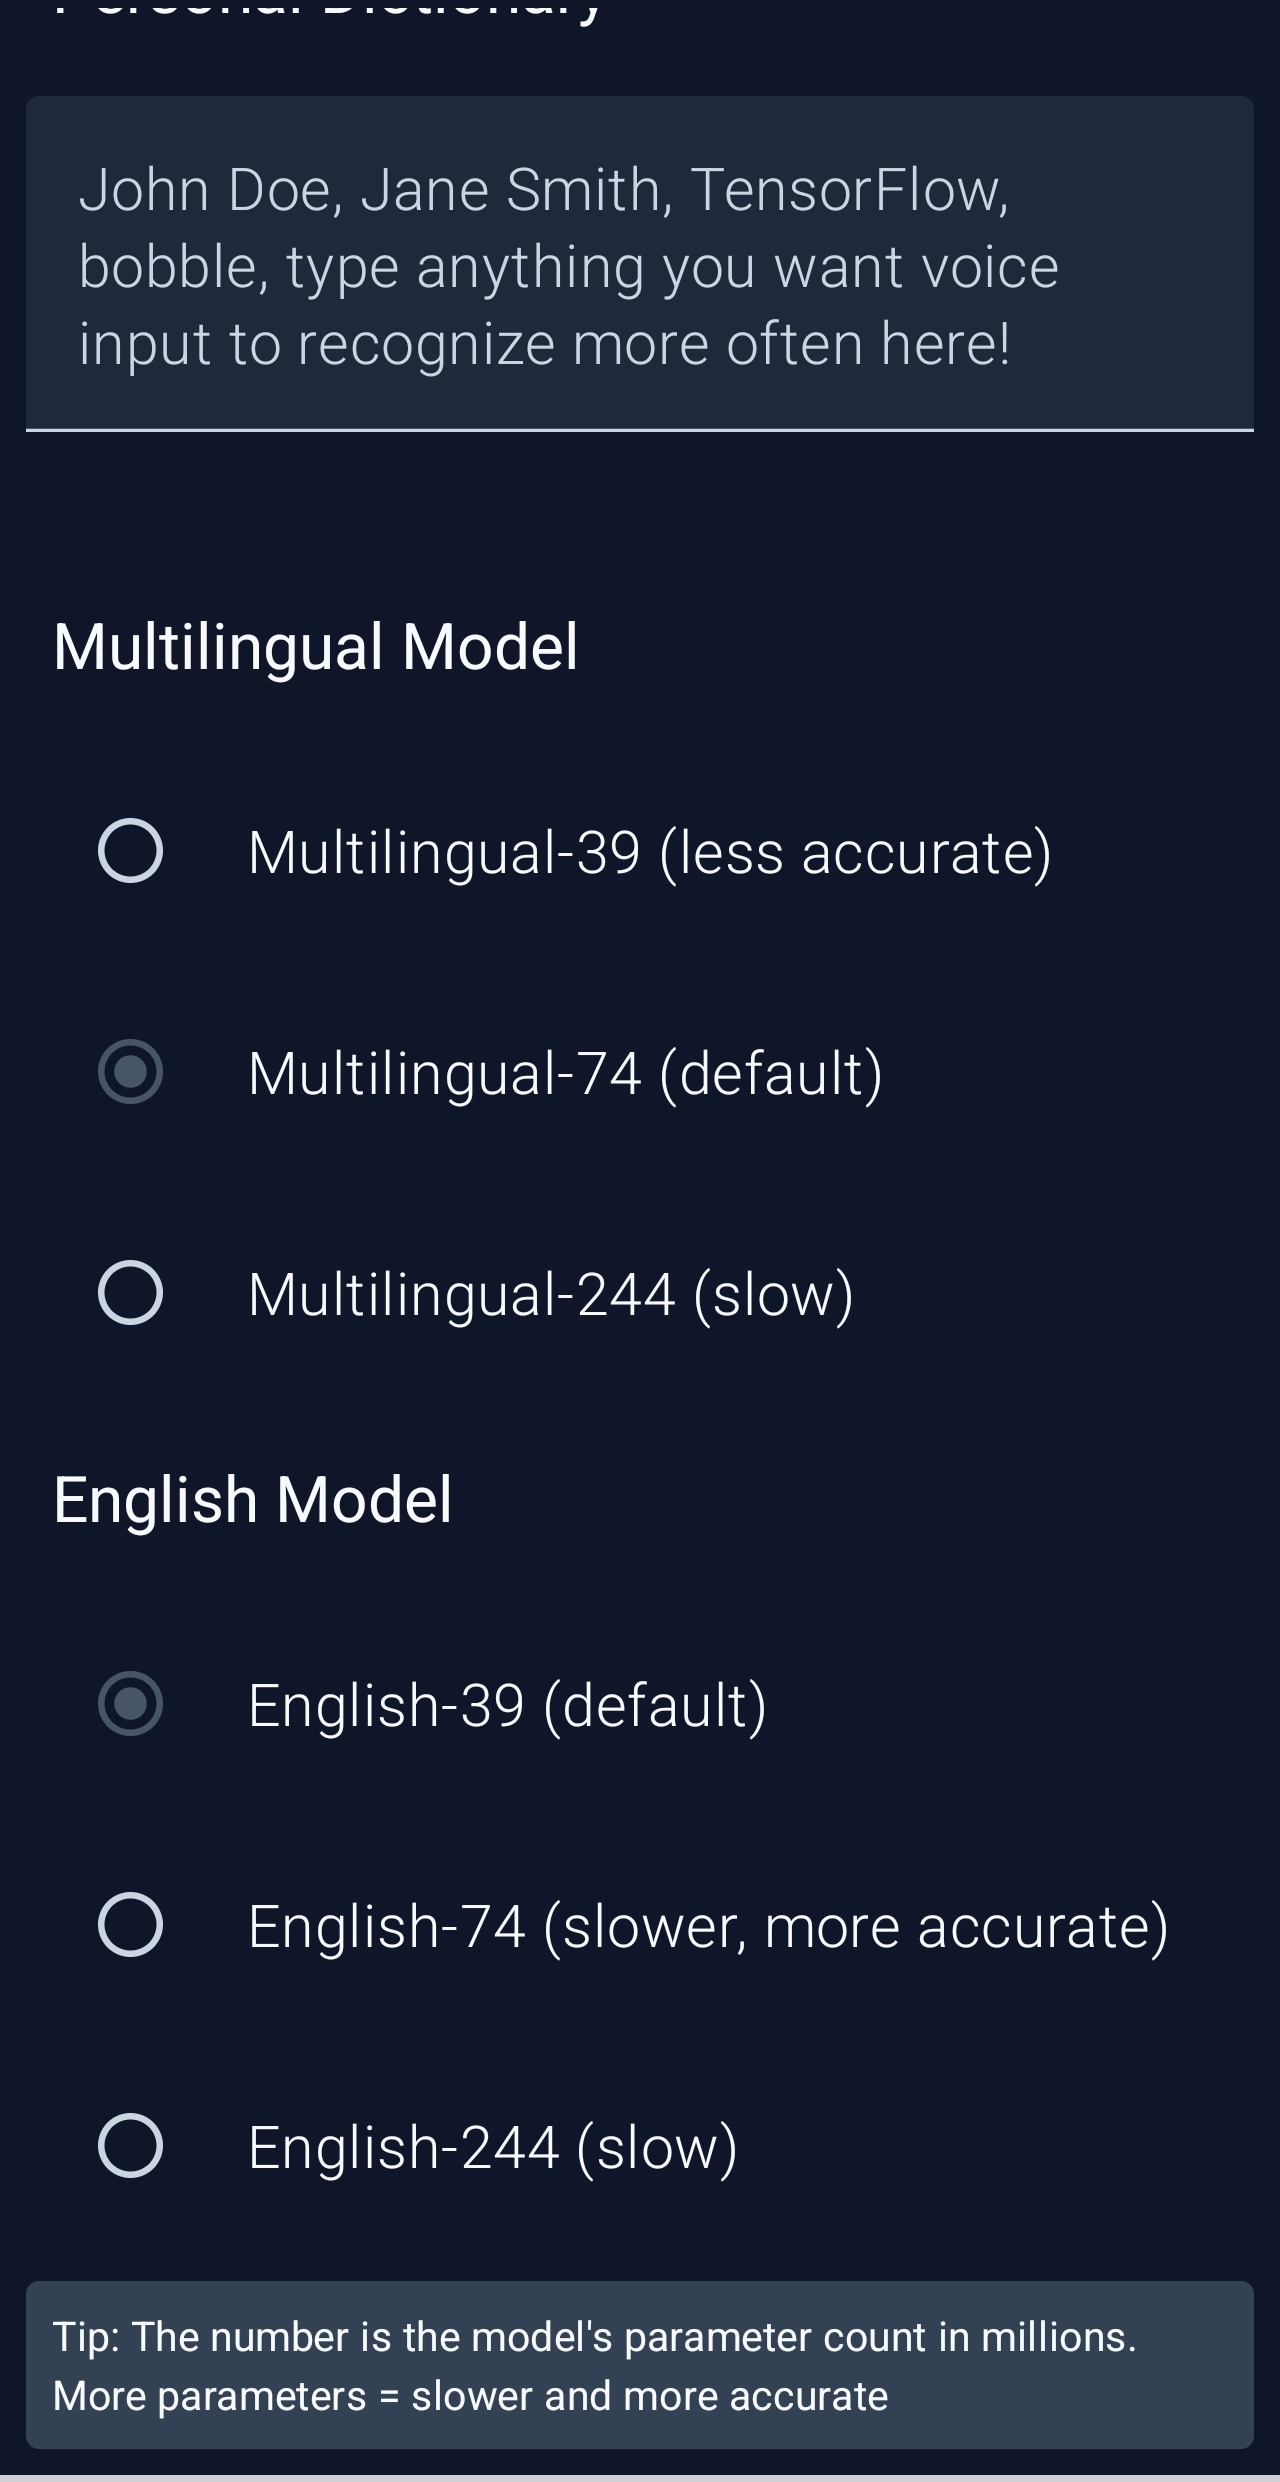Image resolution: width=1280 pixels, height=2482 pixels.
Task: Click the "Tip: The number is" line
Action: click(x=594, y=2337)
